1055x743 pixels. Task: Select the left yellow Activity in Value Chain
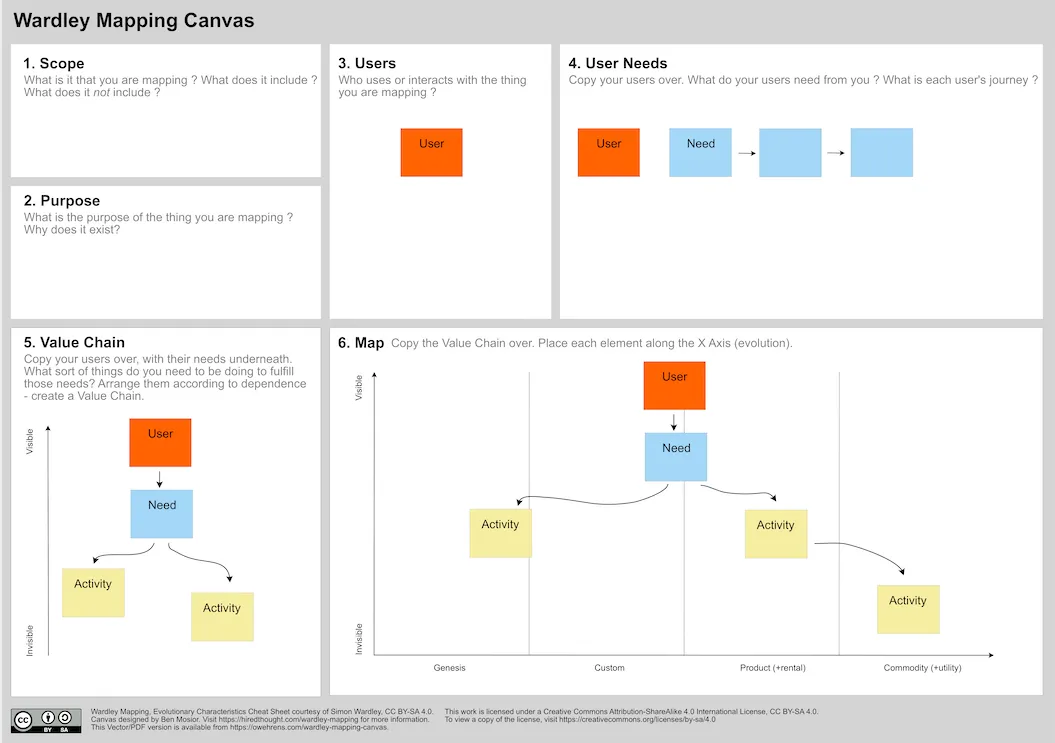coord(94,593)
